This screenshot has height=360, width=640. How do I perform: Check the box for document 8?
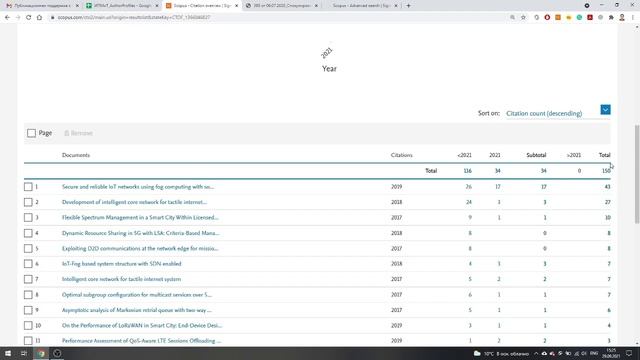(x=28, y=295)
